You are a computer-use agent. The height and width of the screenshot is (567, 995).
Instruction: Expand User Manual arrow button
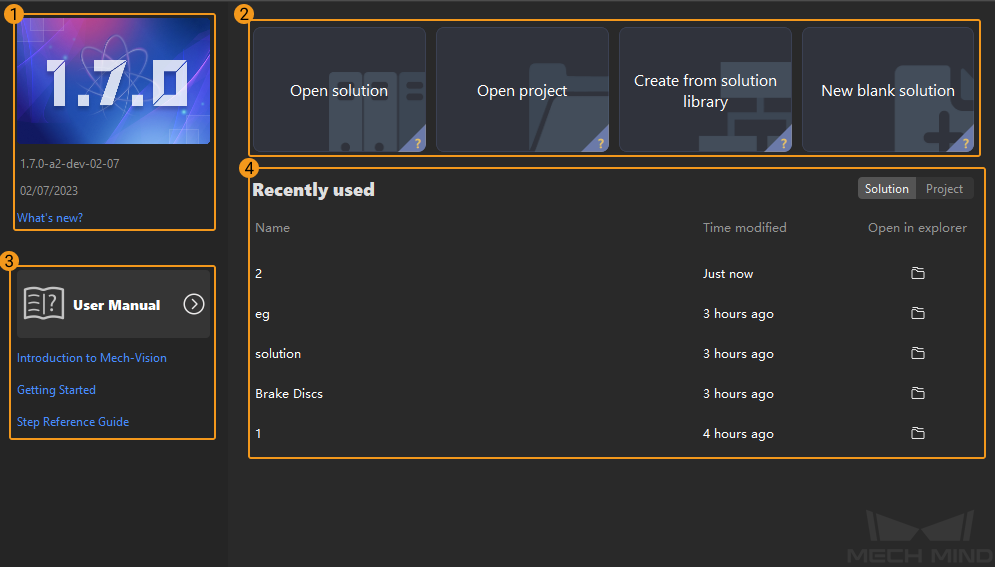tap(194, 305)
